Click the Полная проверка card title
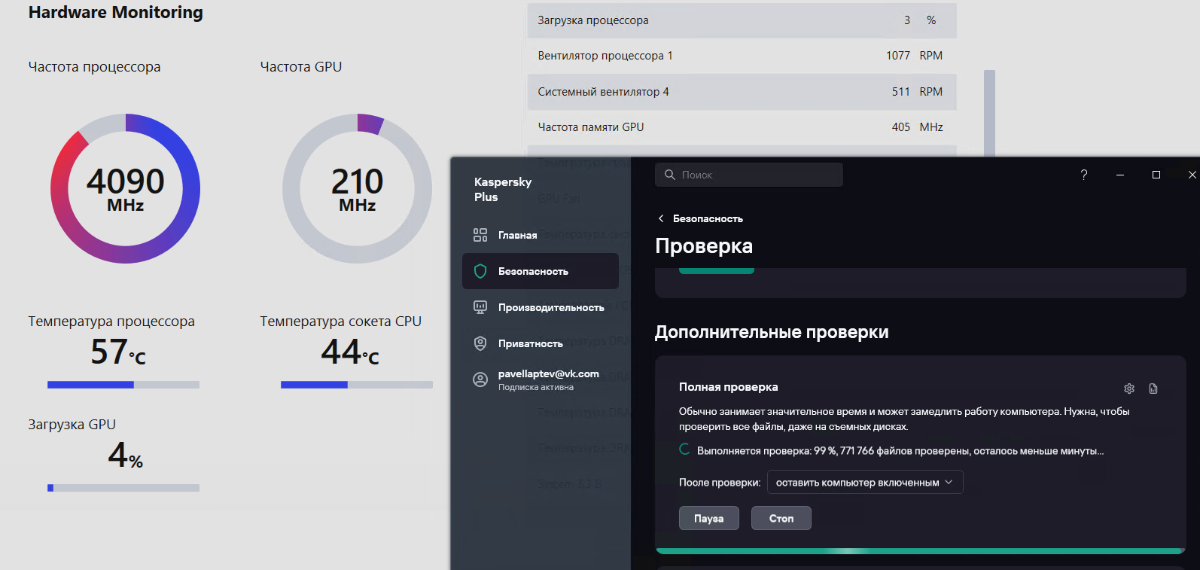This screenshot has height=570, width=1200. [728, 386]
